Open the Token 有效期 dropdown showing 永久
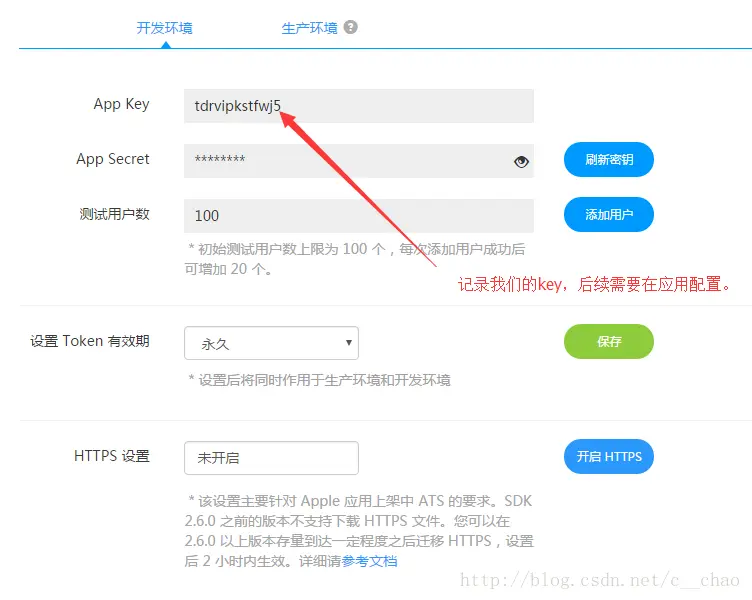This screenshot has height=600, width=752. coord(271,343)
